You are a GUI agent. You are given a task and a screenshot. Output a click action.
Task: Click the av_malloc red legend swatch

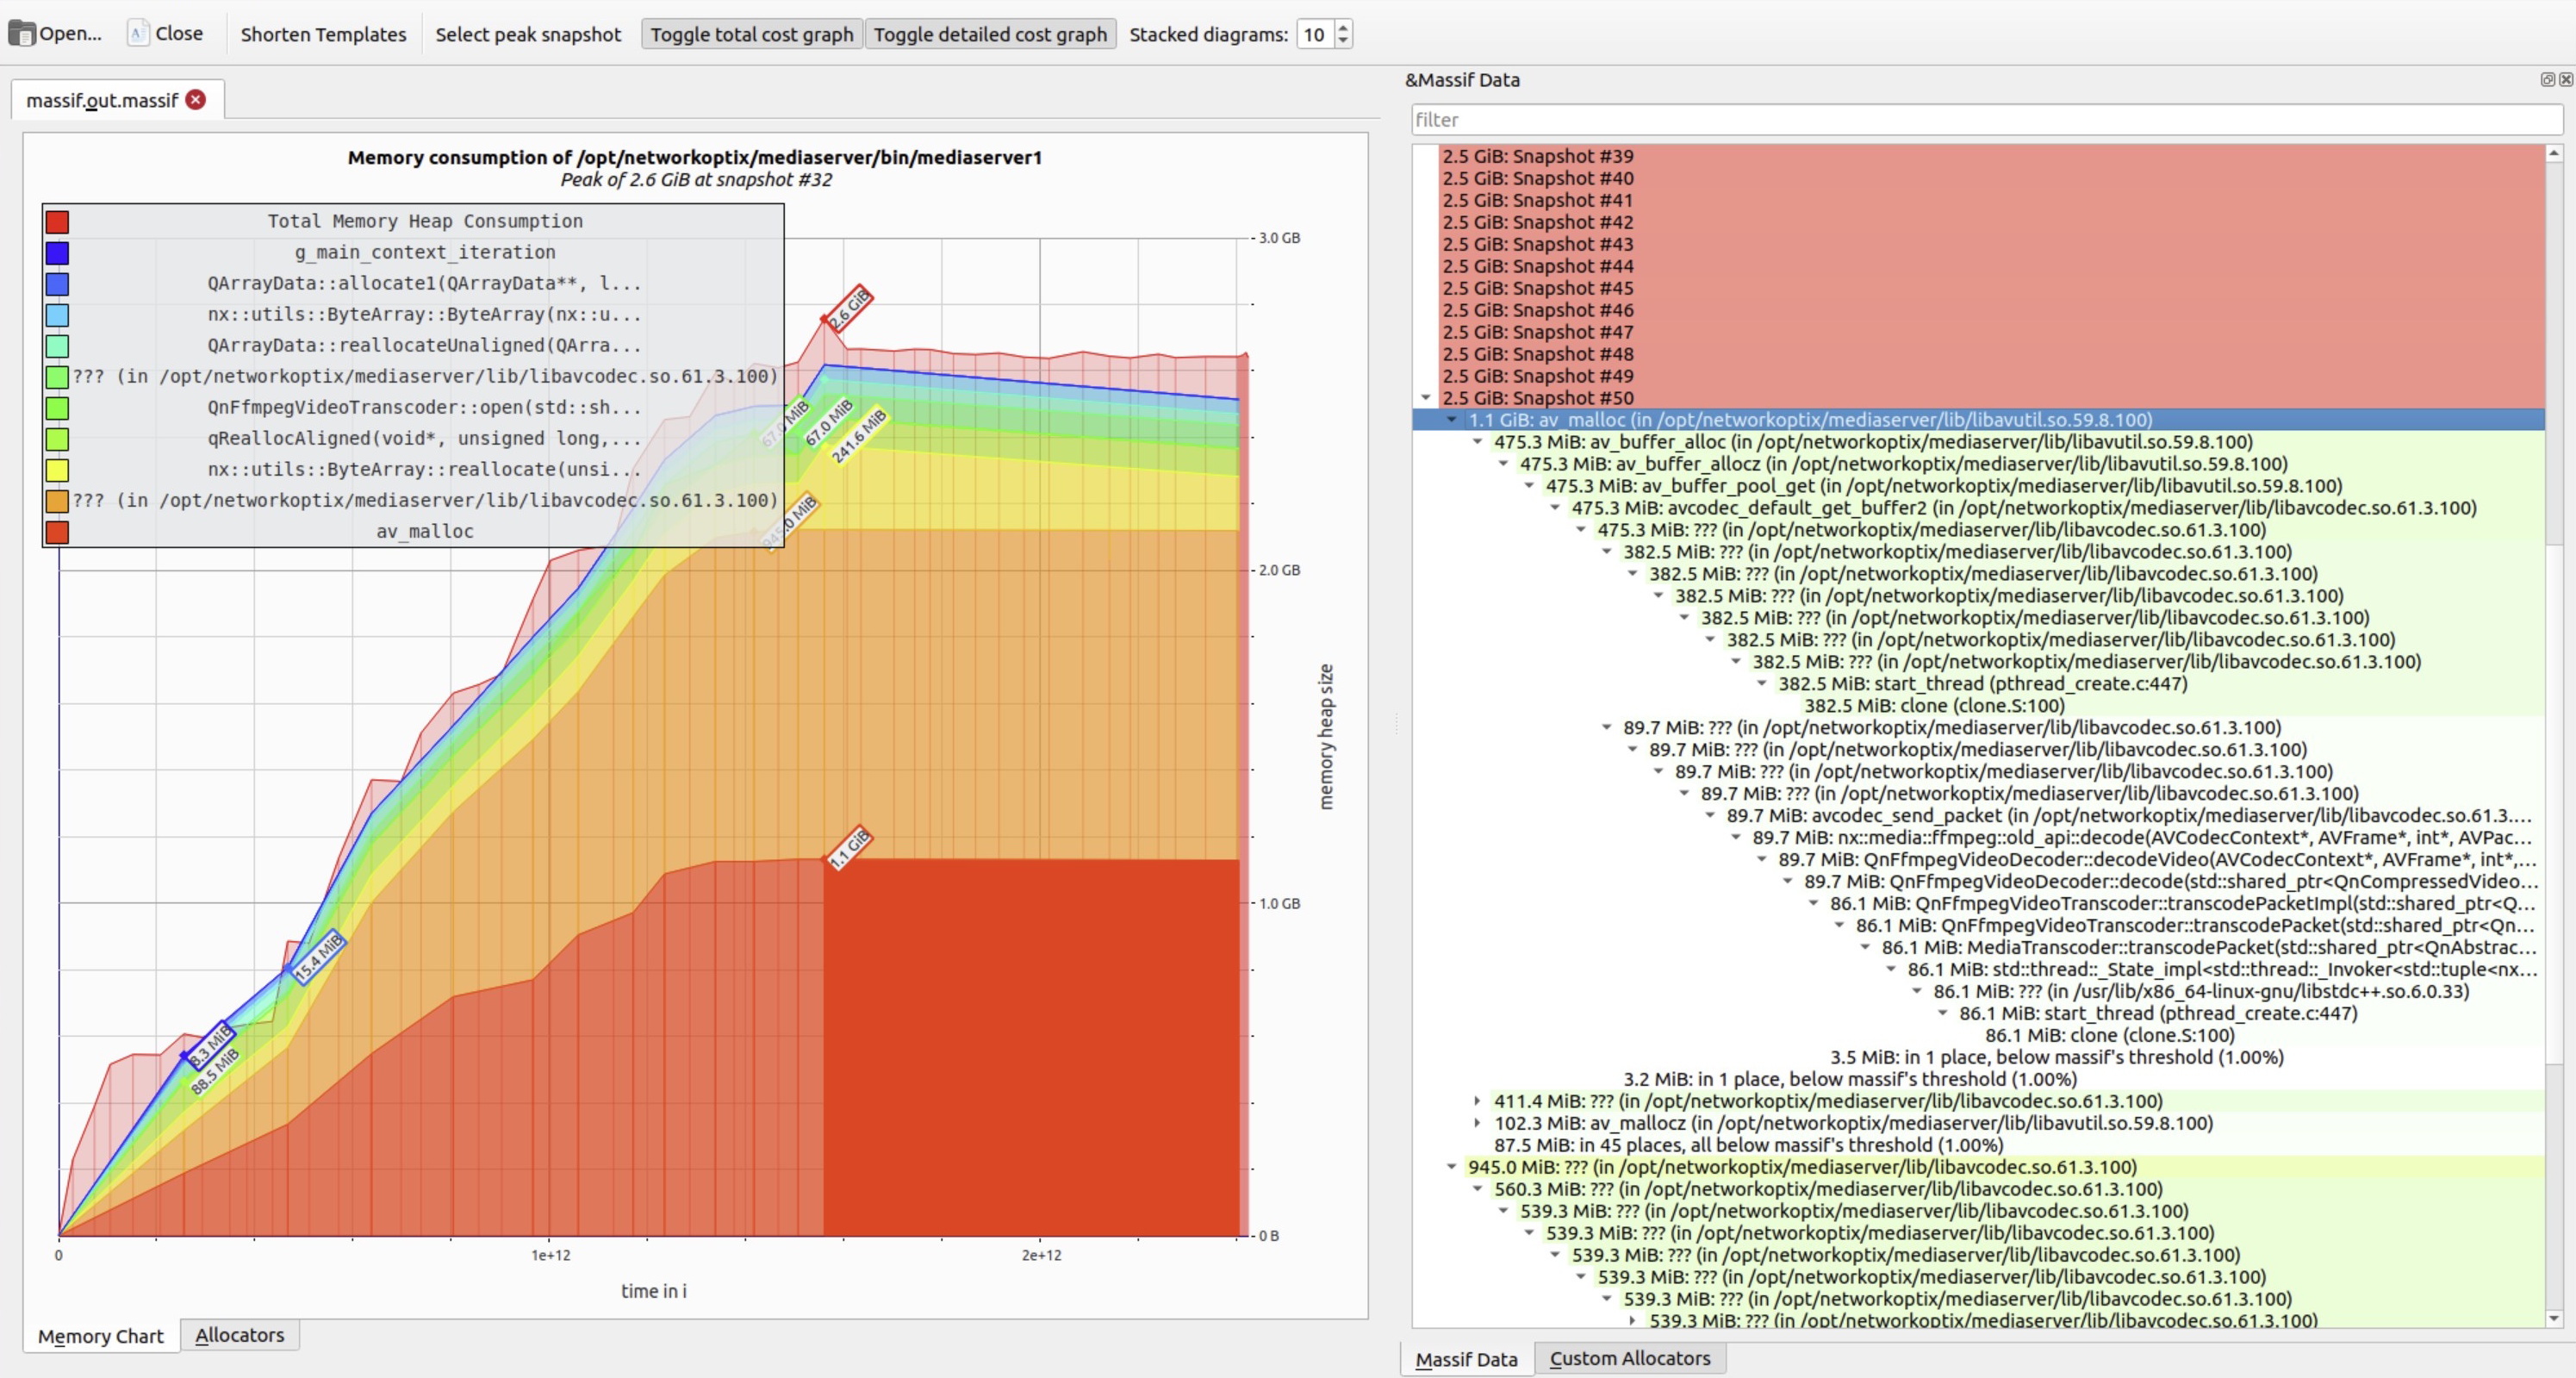click(57, 532)
